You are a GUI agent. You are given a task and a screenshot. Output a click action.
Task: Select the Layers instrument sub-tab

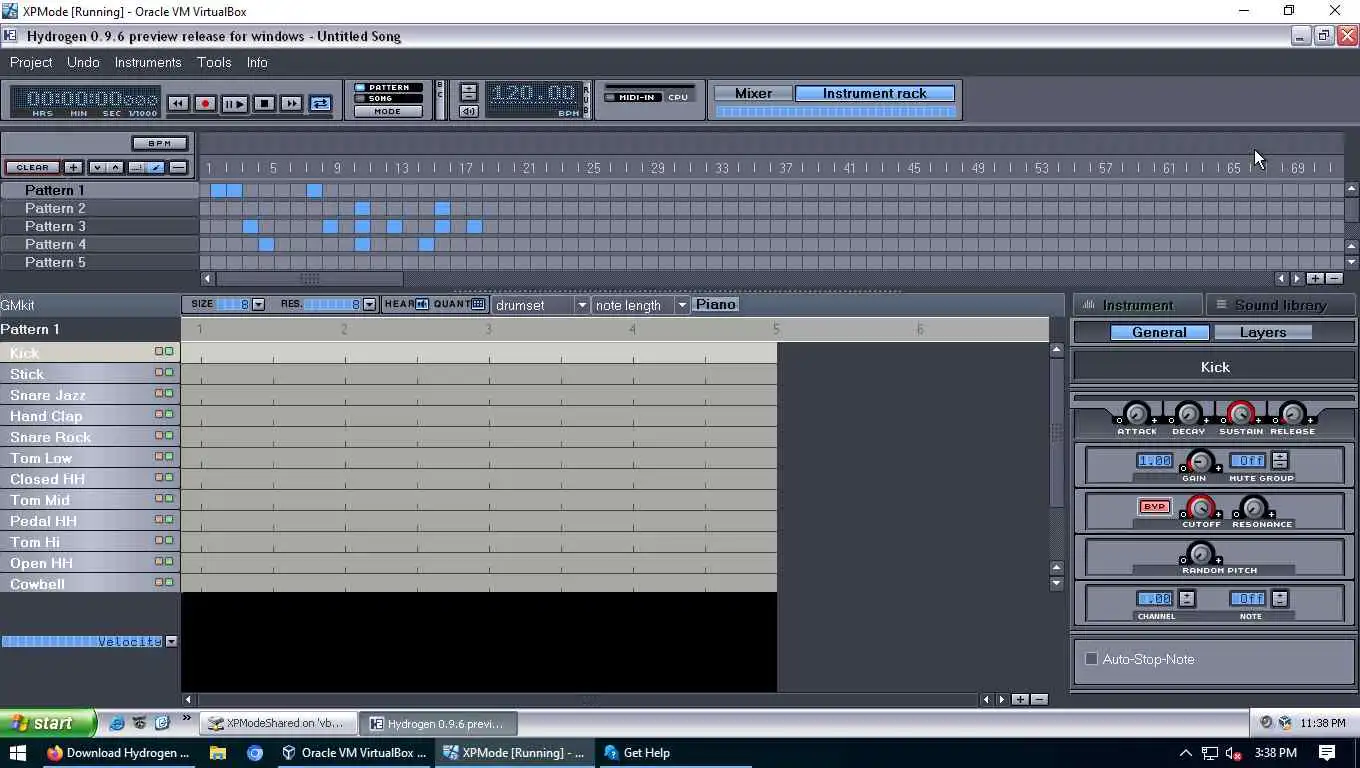(x=1263, y=332)
